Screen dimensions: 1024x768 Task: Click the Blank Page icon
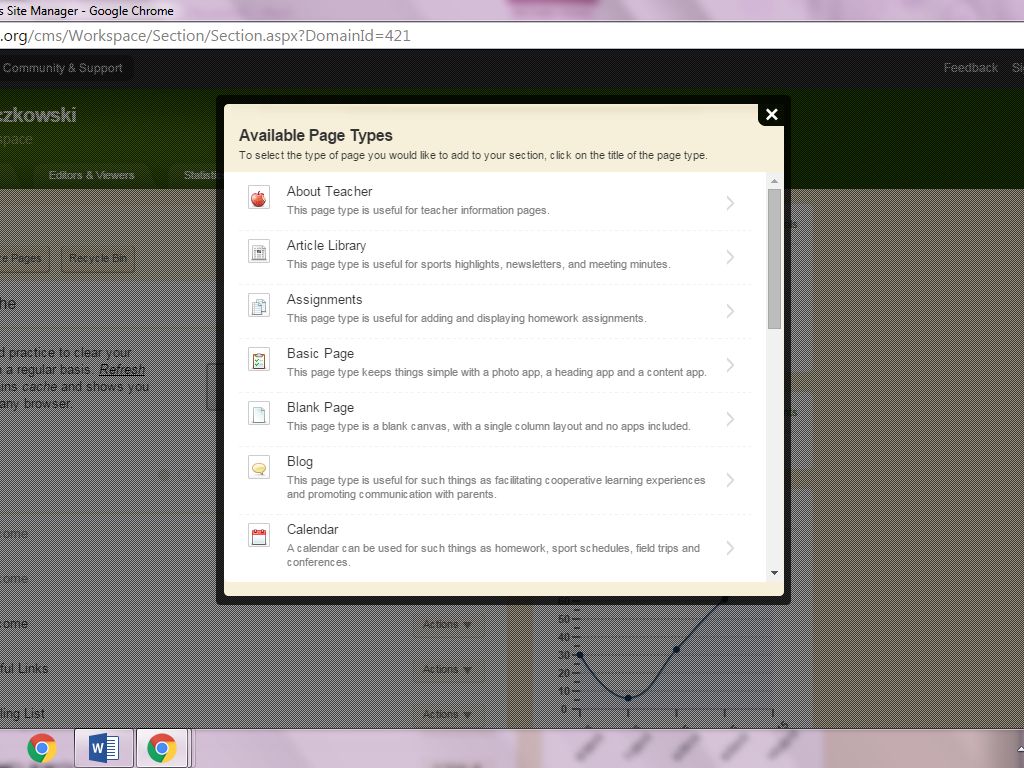point(259,414)
